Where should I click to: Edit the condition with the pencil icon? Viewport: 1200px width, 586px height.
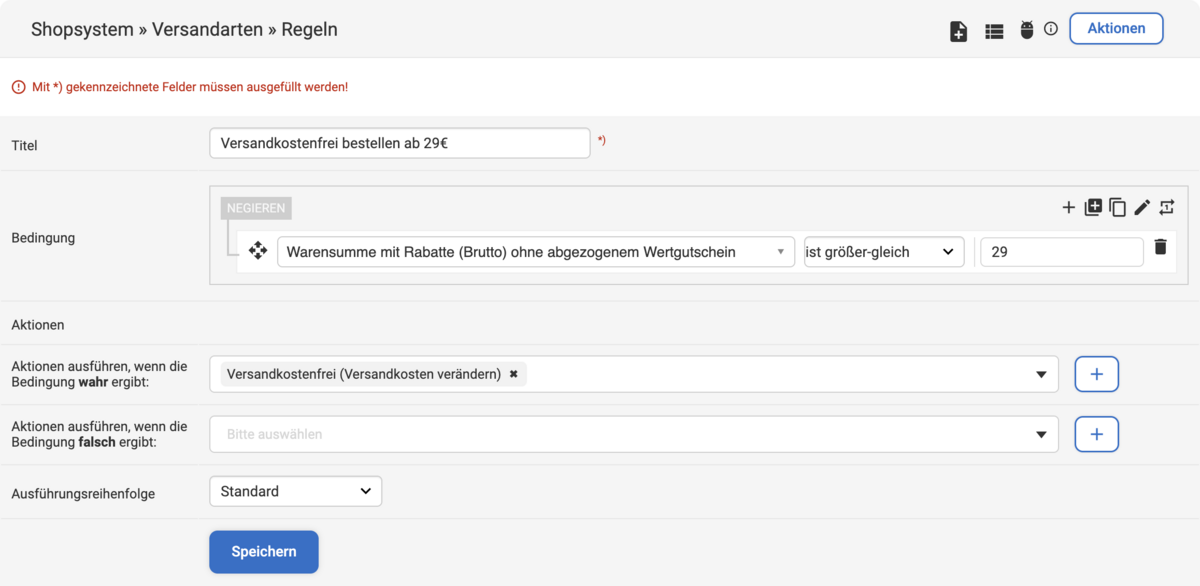(1143, 207)
